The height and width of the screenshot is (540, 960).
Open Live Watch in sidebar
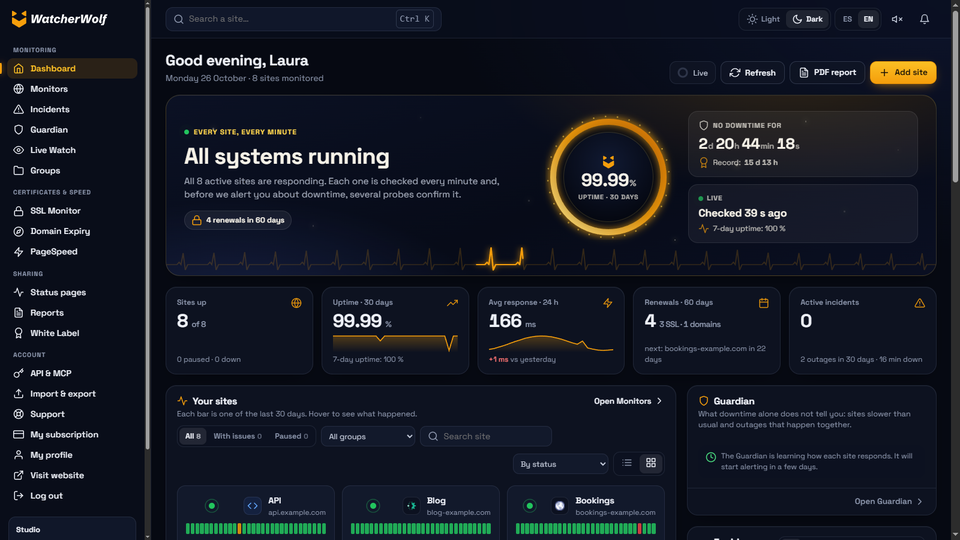(x=72, y=150)
